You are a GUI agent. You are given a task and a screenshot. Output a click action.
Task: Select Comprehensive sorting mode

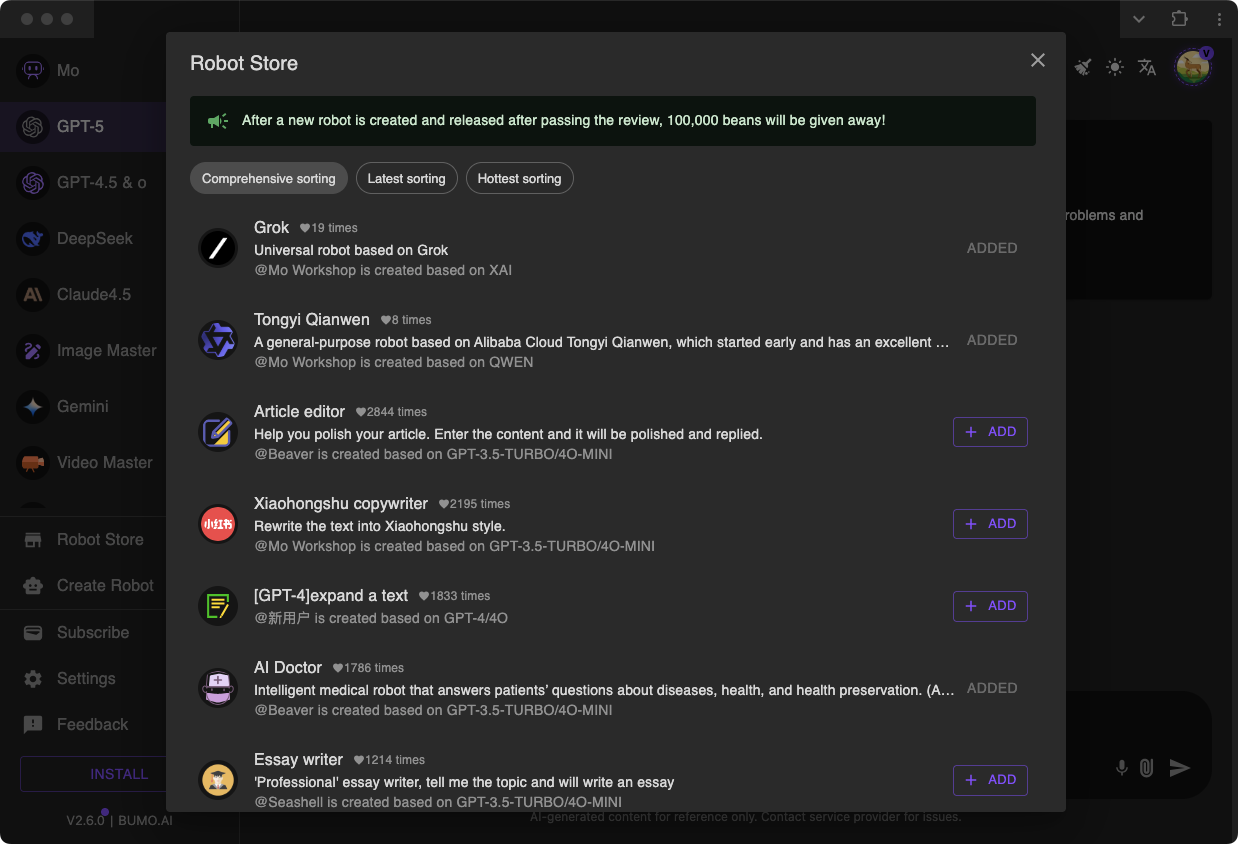268,178
